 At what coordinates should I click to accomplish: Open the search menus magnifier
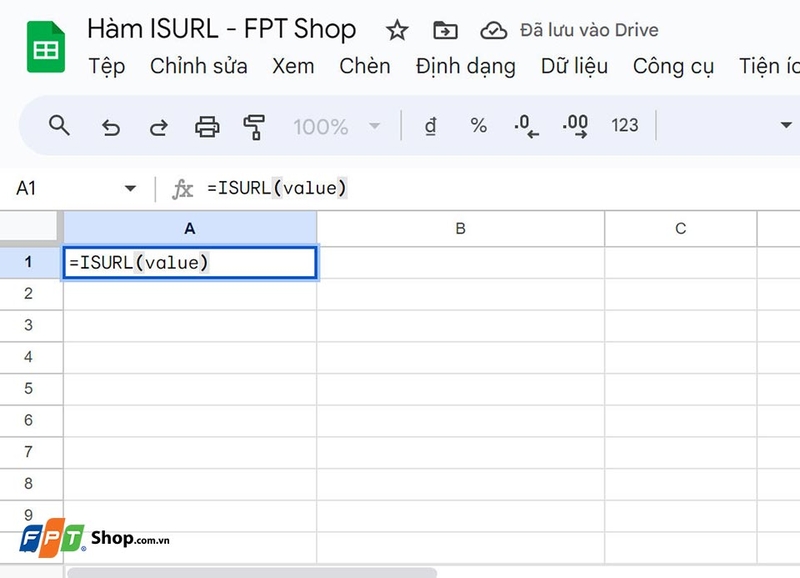[60, 126]
